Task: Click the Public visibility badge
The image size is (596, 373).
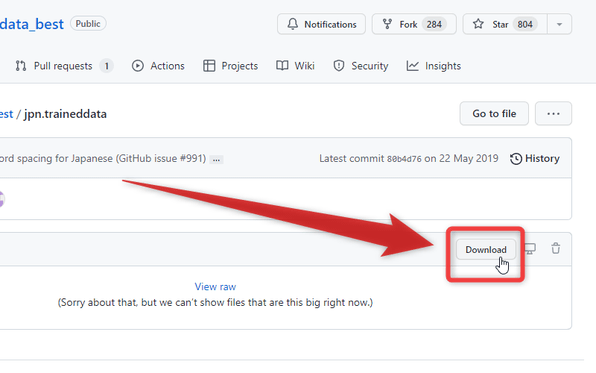Action: [x=88, y=24]
